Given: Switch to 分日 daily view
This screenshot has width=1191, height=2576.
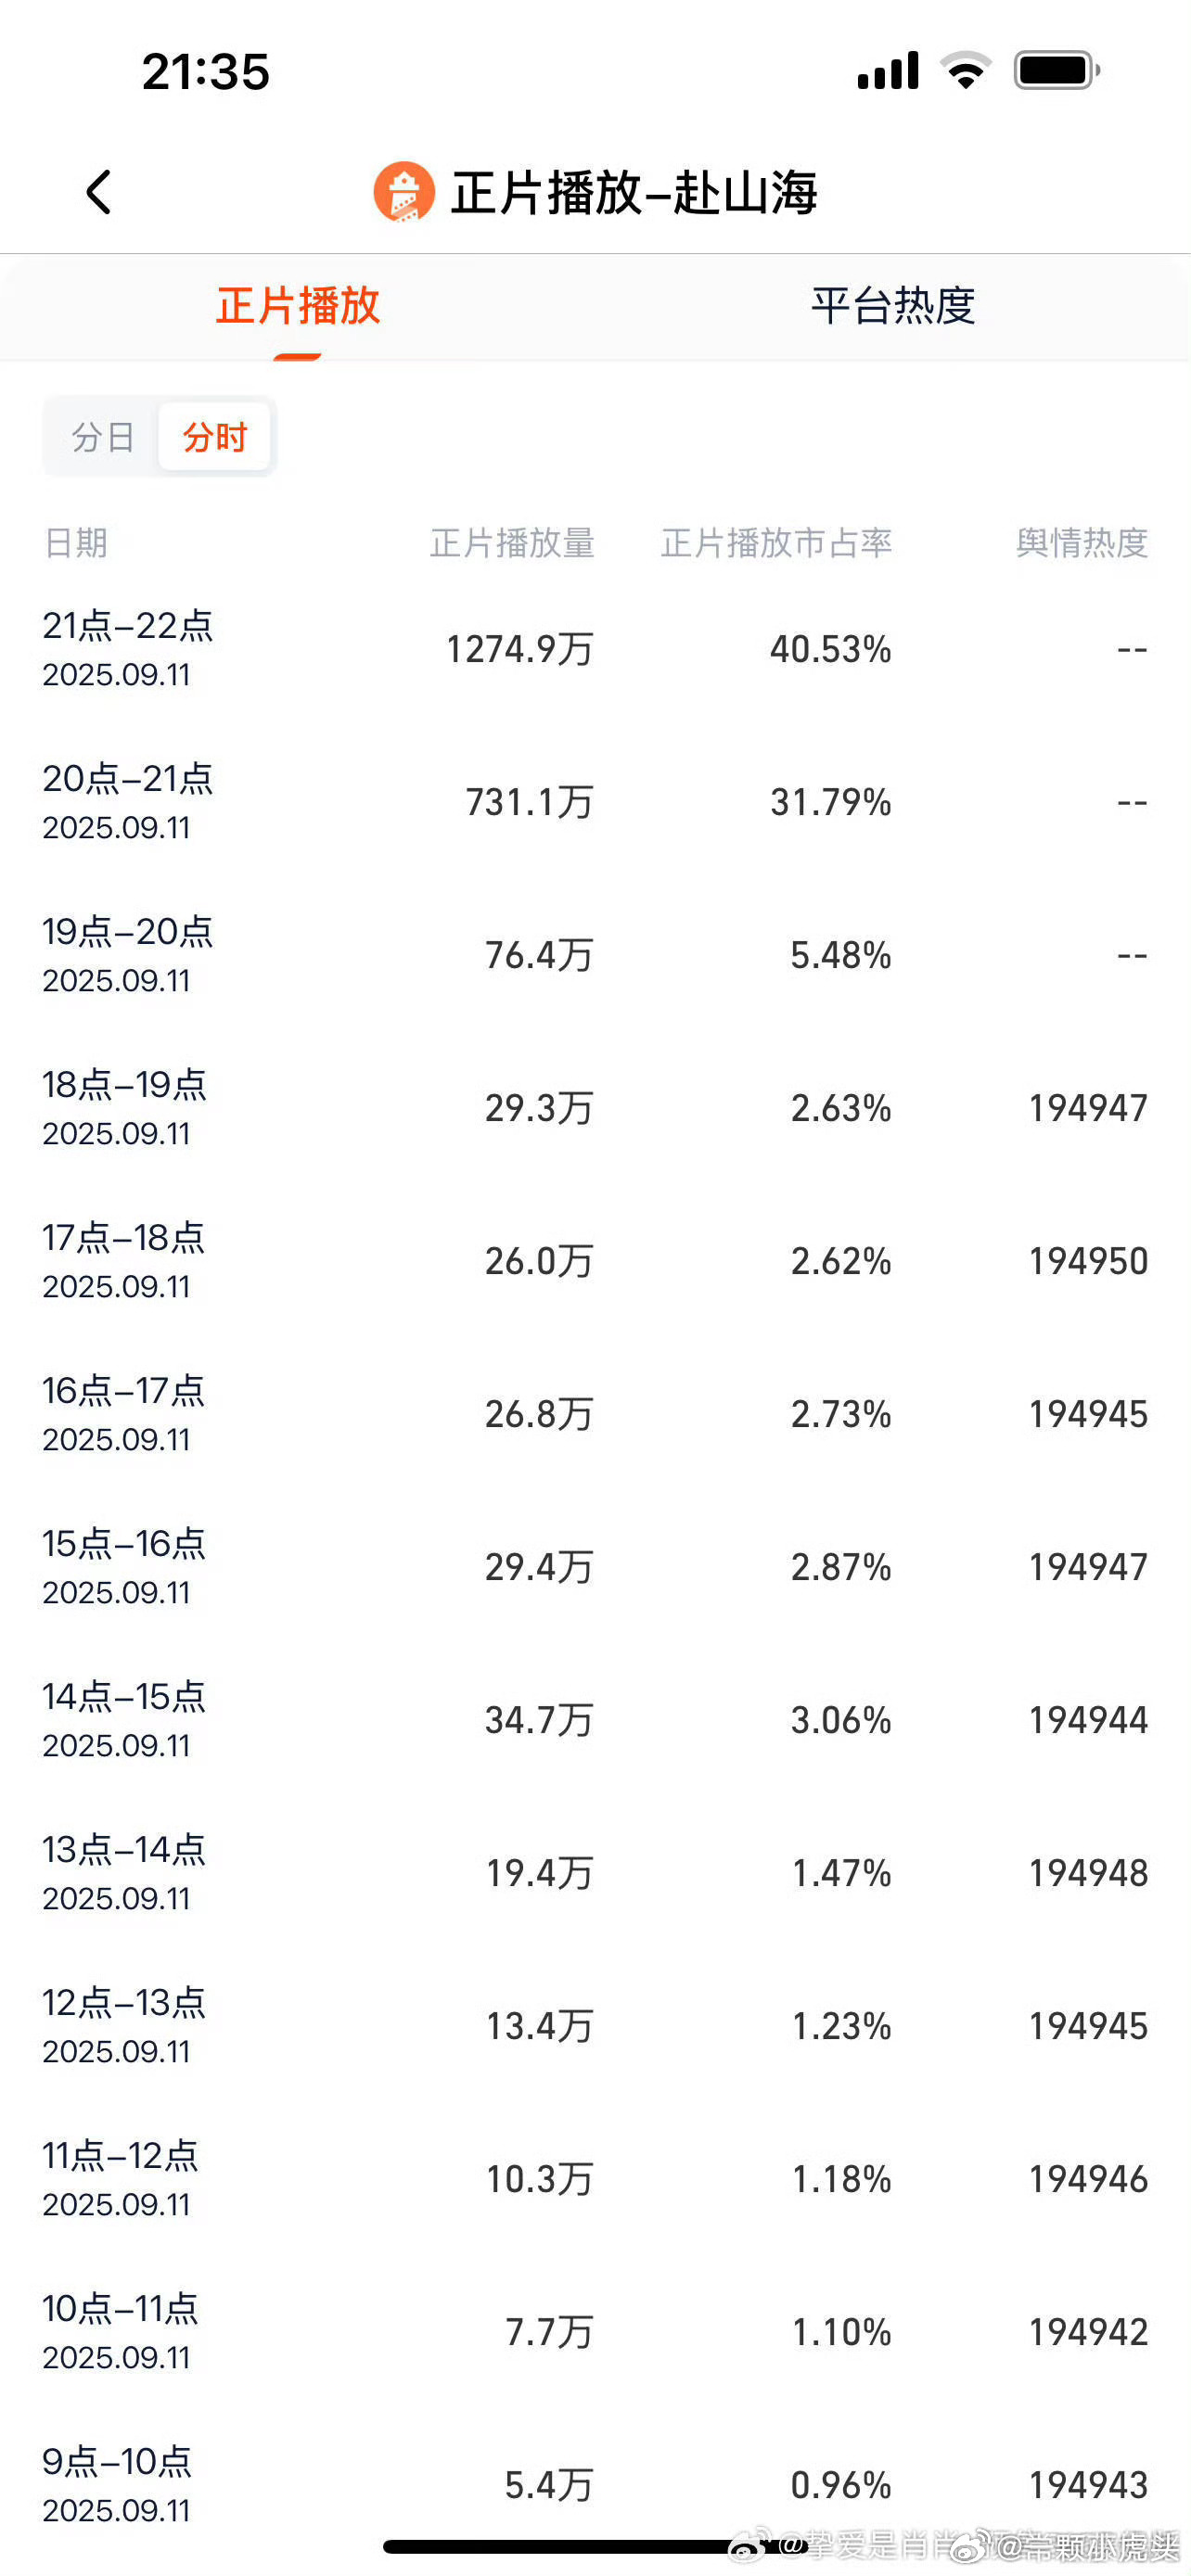Looking at the screenshot, I should pos(103,437).
